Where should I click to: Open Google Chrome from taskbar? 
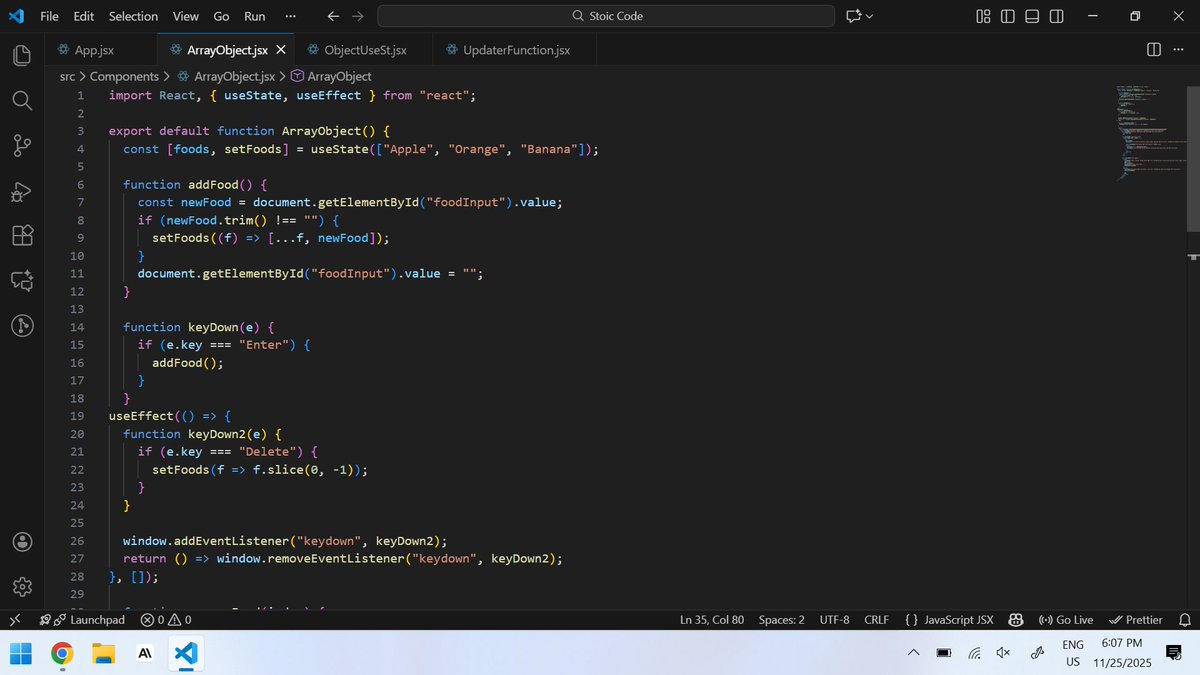[x=62, y=653]
